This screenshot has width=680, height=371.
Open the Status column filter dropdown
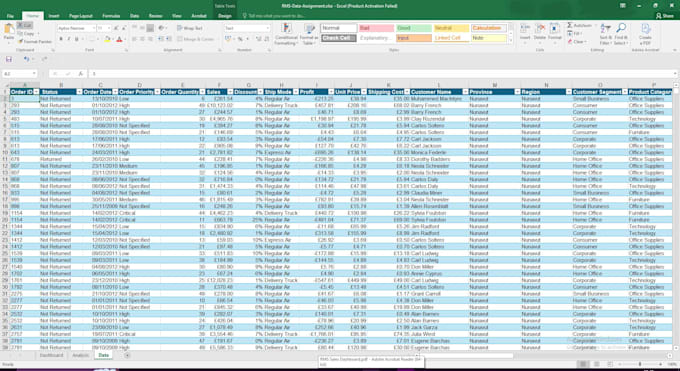[79, 92]
